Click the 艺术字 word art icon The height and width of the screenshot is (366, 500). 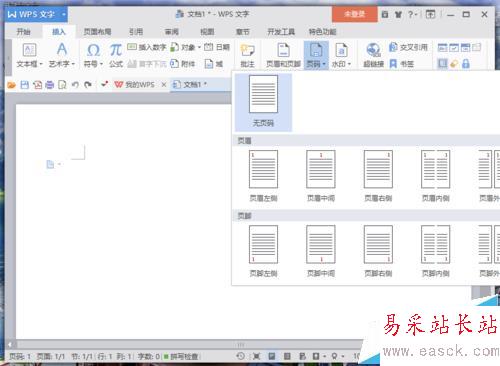coord(62,50)
